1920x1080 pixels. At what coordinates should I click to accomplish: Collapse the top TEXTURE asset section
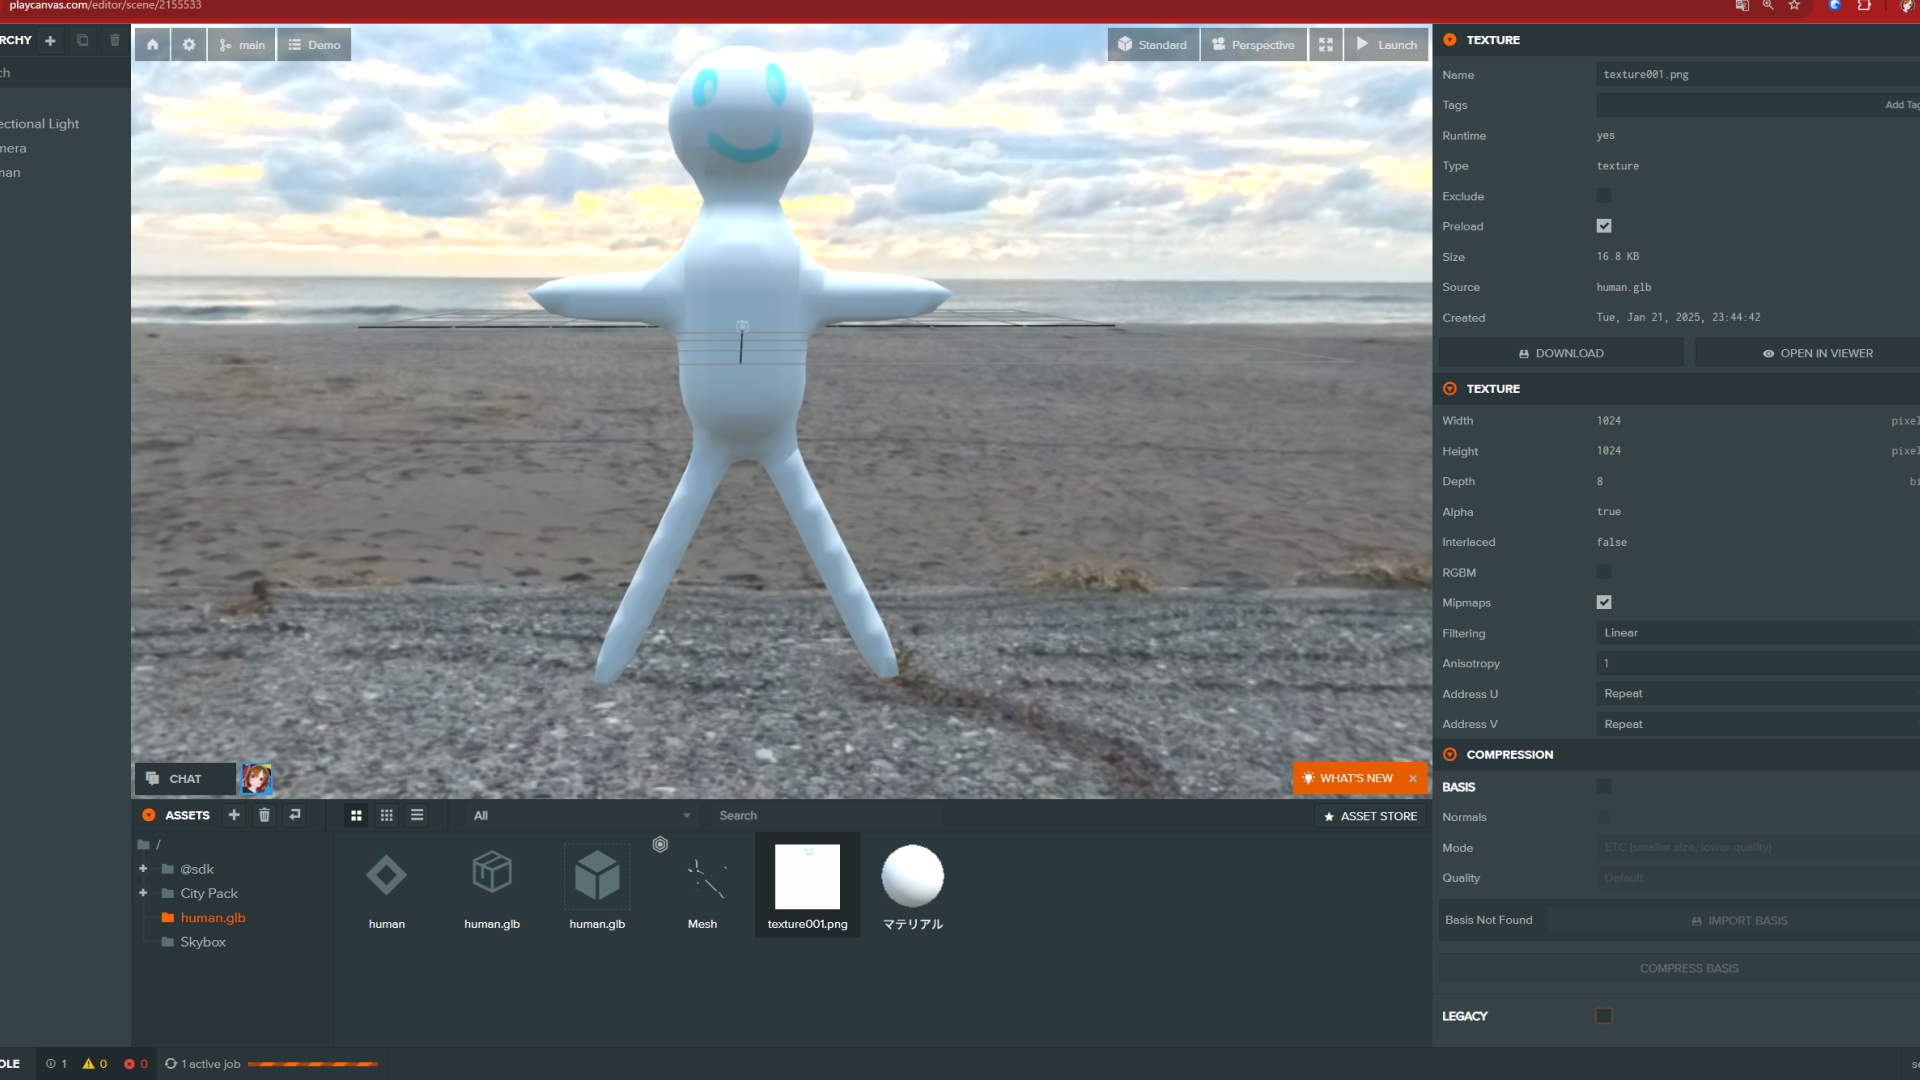tap(1450, 40)
